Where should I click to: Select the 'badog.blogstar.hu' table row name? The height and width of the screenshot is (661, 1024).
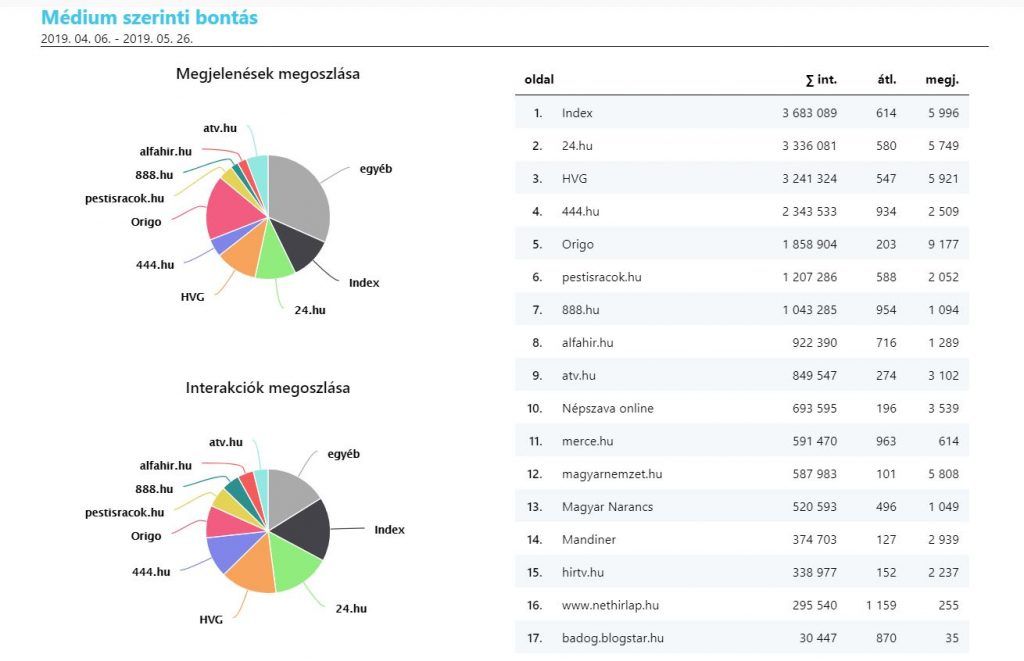(613, 638)
